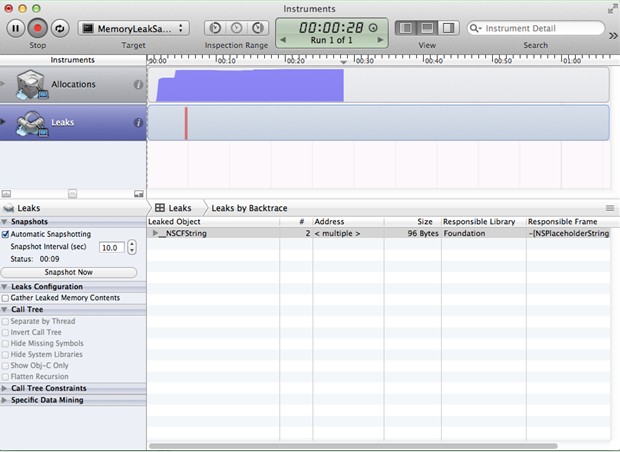Collapse the Call Tree section
This screenshot has height=452, width=620.
4,309
